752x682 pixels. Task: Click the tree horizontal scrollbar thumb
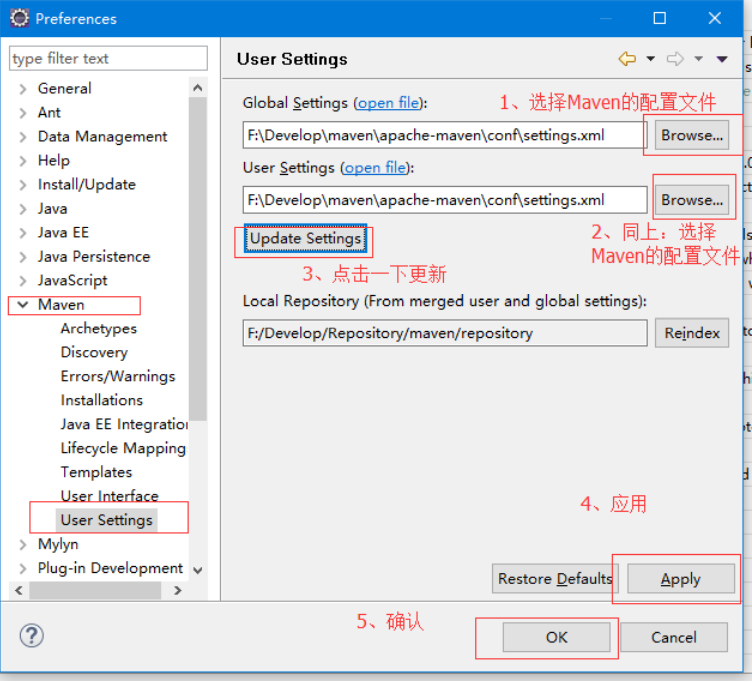tap(95, 590)
